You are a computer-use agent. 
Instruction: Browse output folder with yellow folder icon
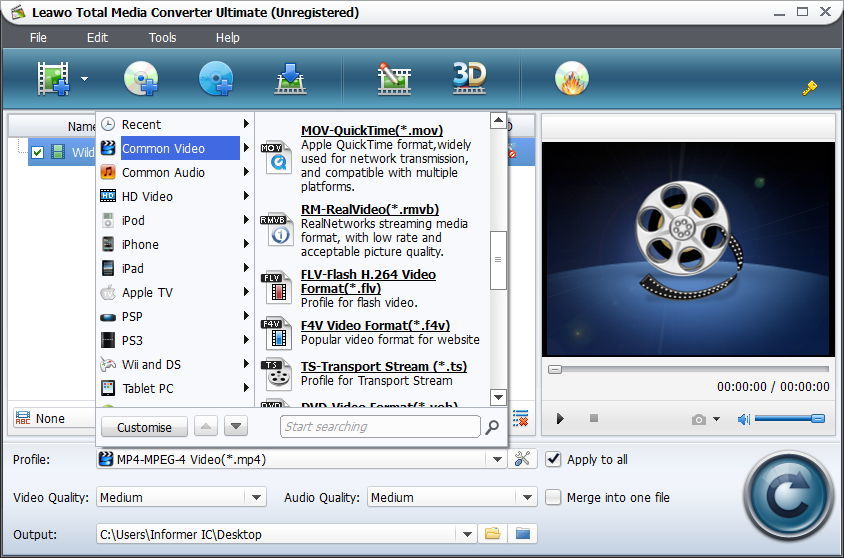point(493,534)
